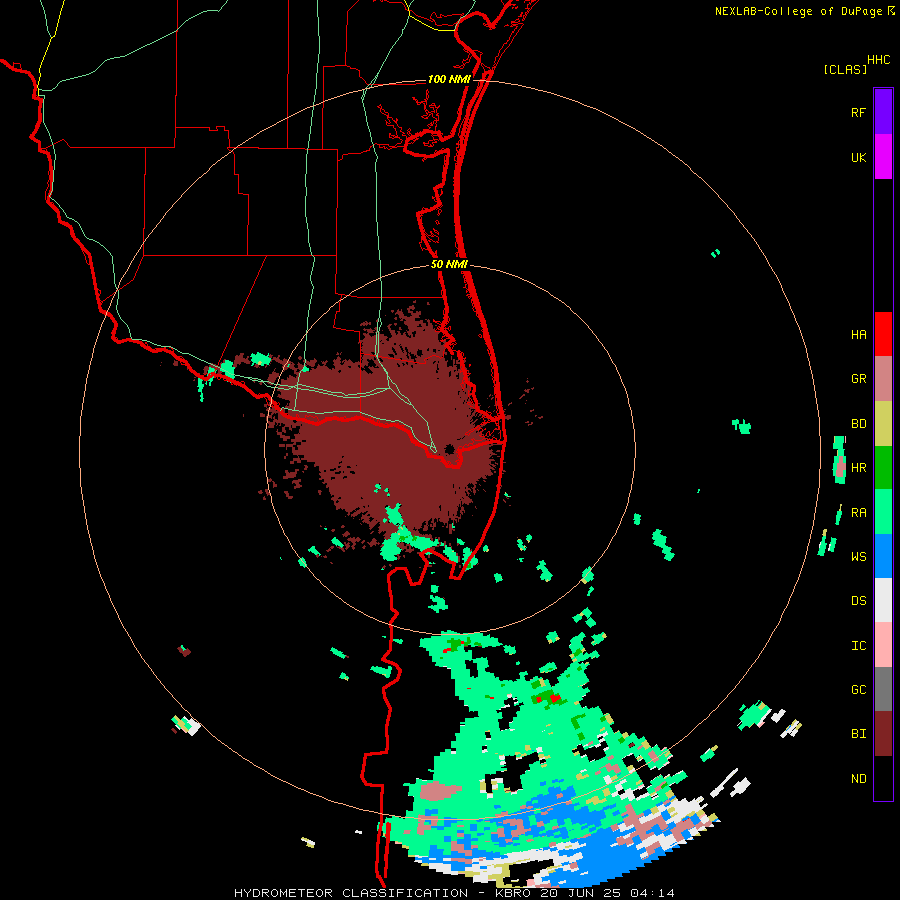Click the GR legend label
This screenshot has width=900, height=900.
click(x=859, y=379)
